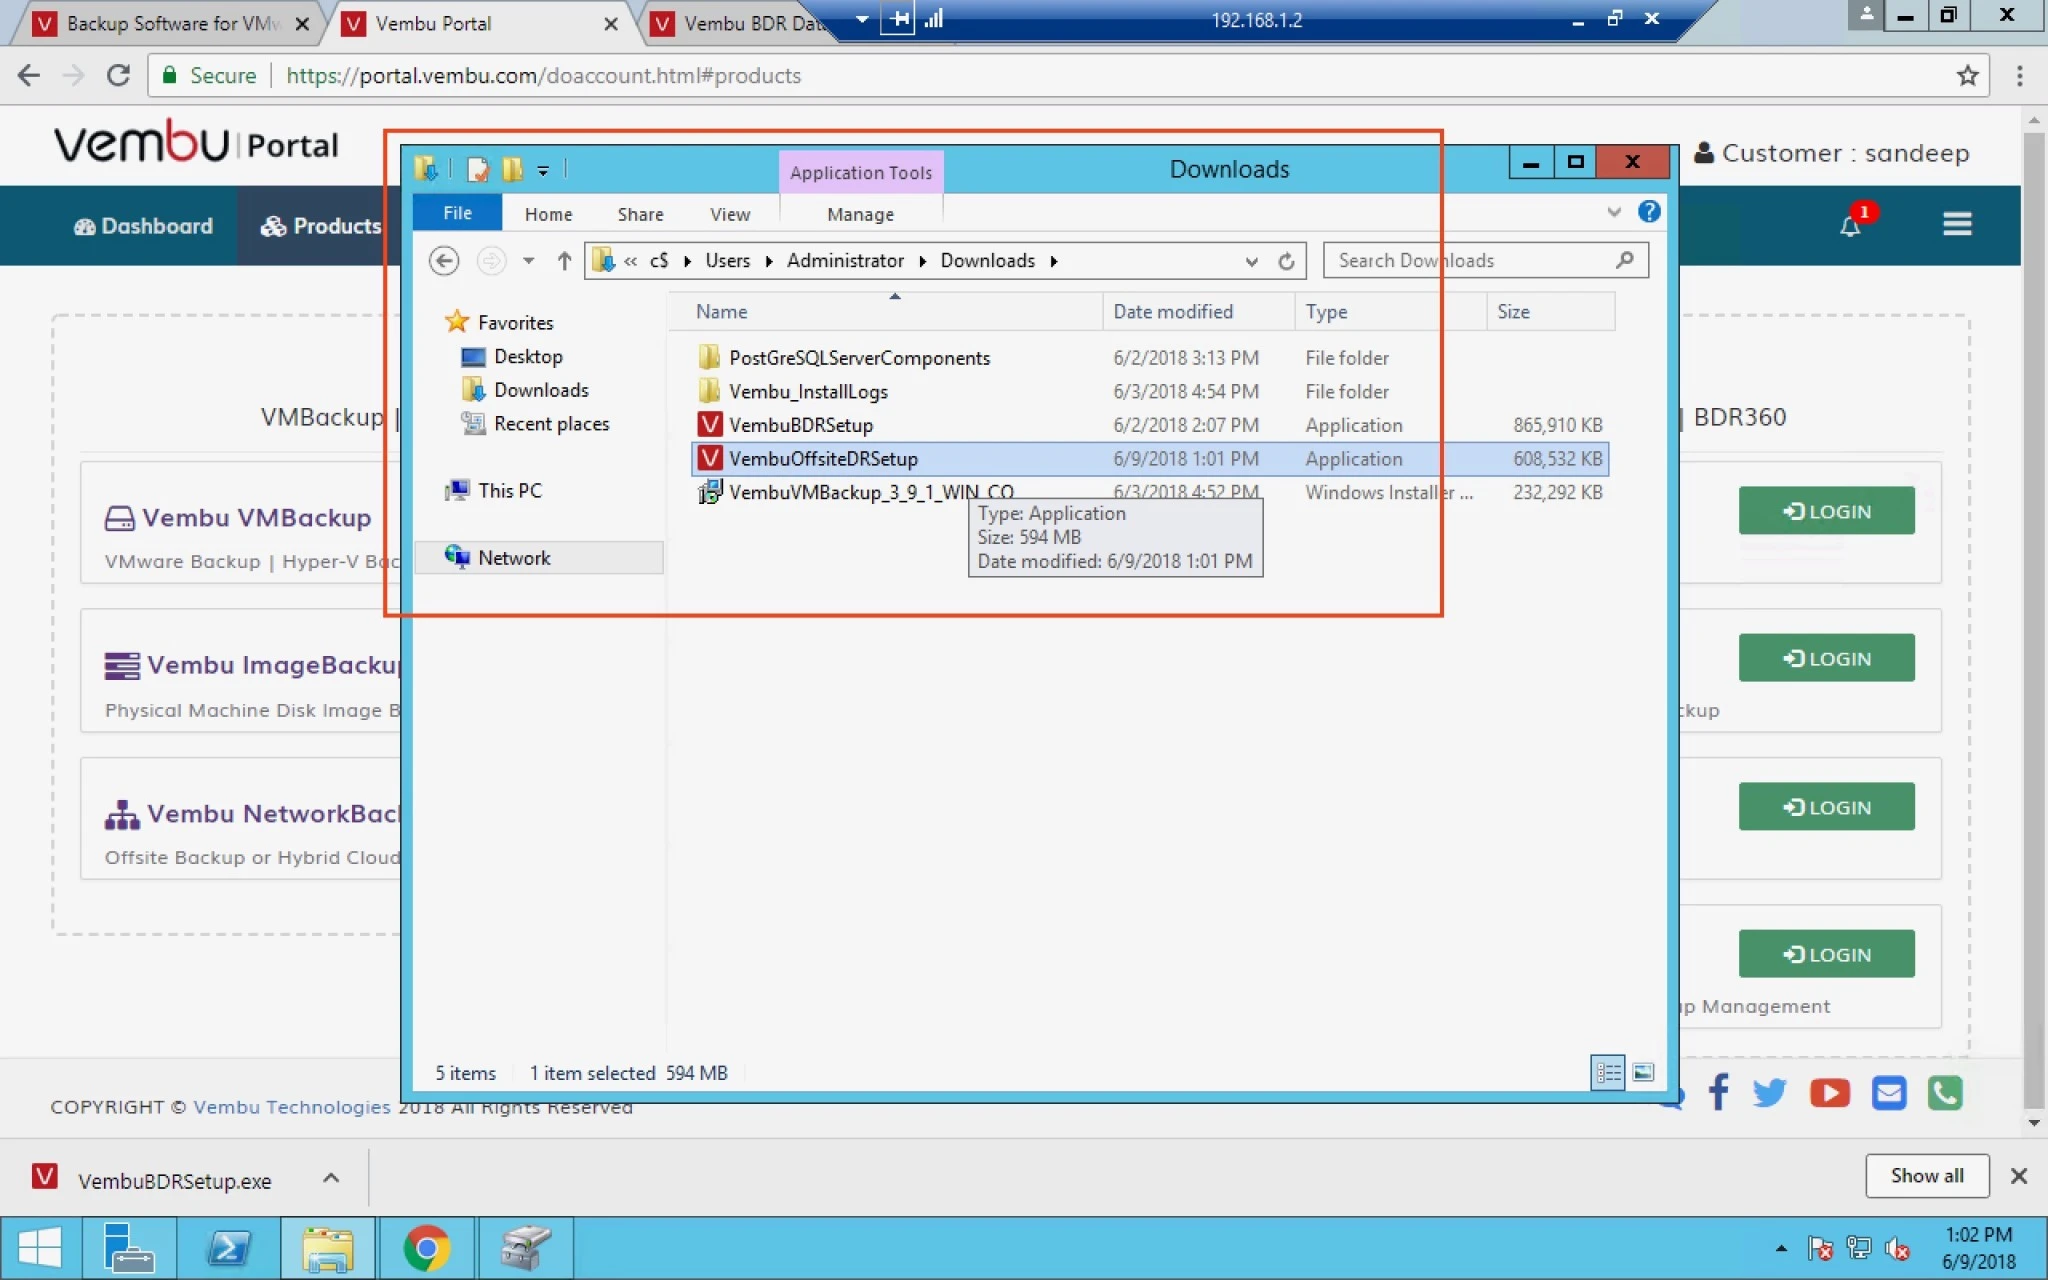Open Chrome from the Windows taskbar
2048x1280 pixels.
(x=427, y=1248)
